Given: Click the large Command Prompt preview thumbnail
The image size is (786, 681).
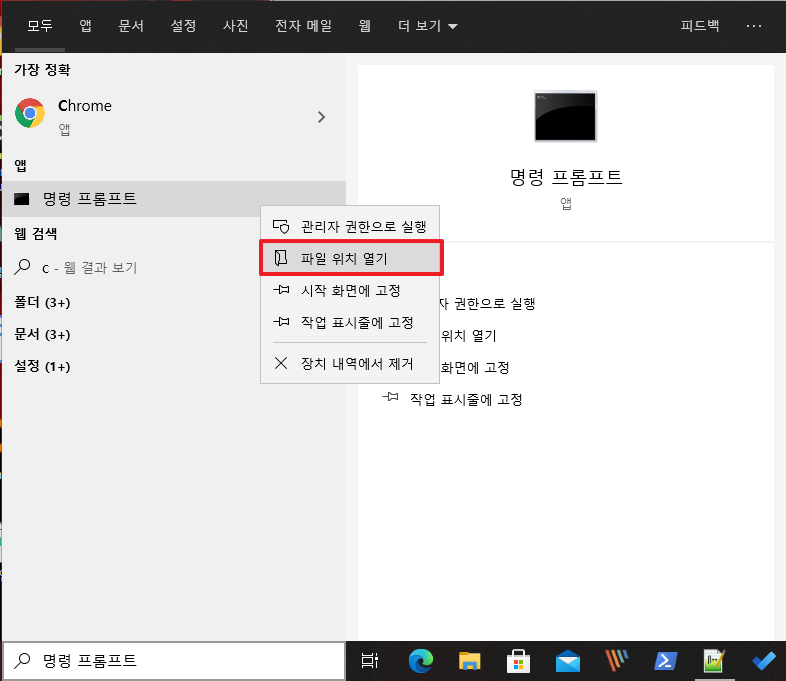Looking at the screenshot, I should (565, 116).
